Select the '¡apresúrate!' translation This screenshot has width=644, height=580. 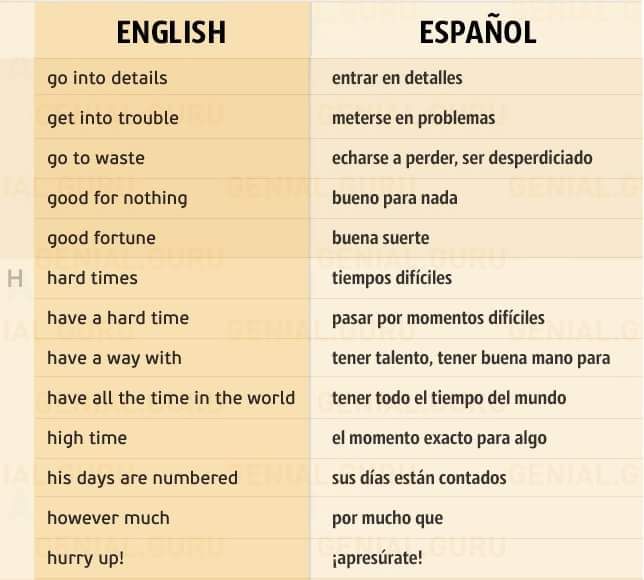(377, 559)
